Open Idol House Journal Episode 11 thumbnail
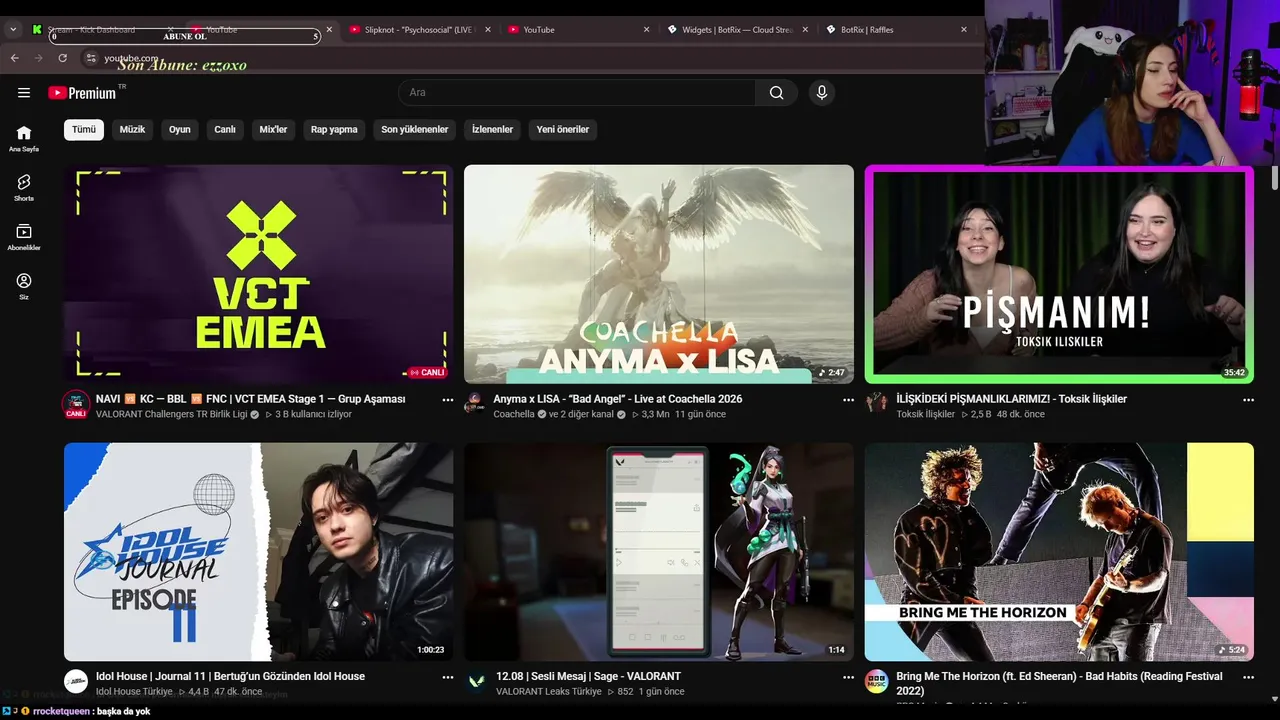This screenshot has width=1280, height=720. point(258,552)
